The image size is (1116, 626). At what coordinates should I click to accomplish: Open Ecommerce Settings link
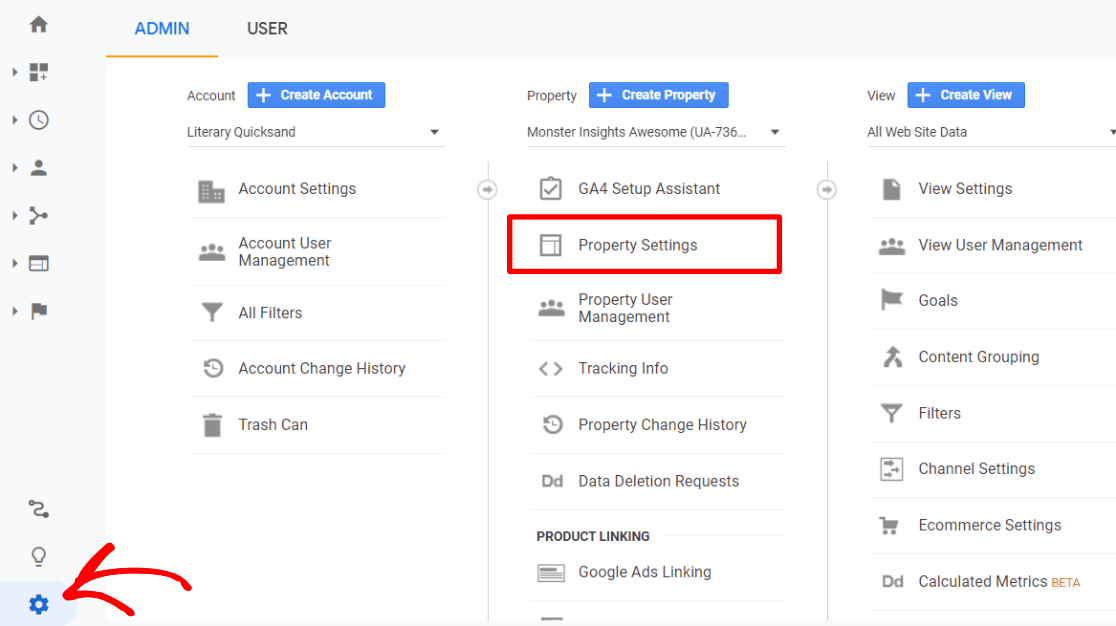pos(989,525)
